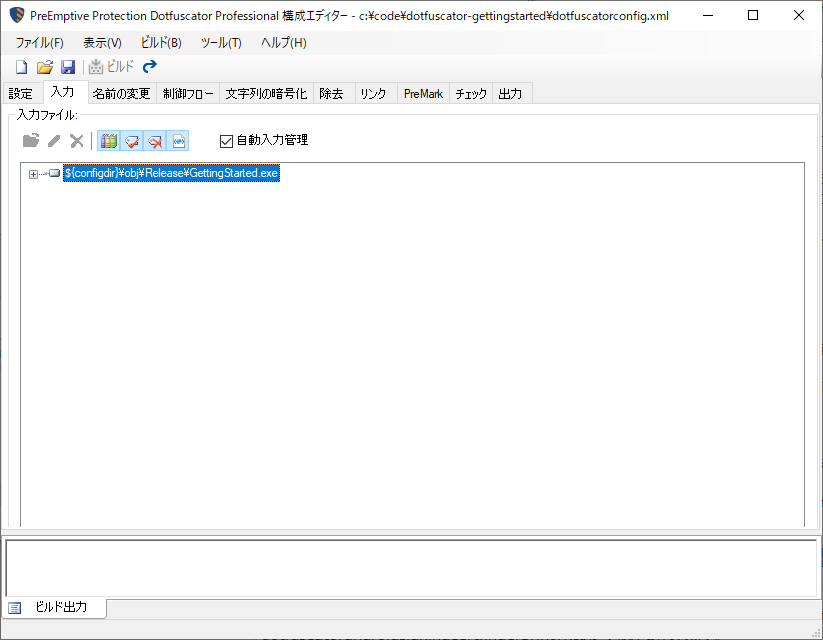
Task: Go to the 制御フロー tab
Action: 188,93
